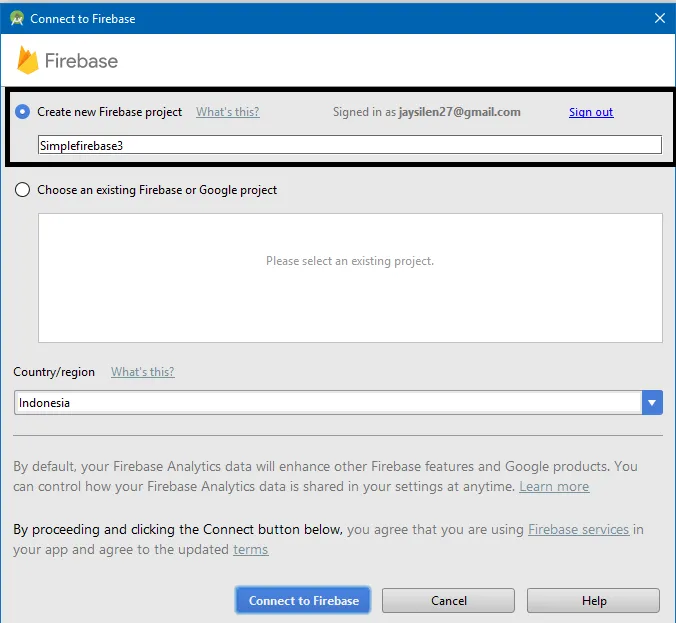Expand the Indonesia country dropdown arrow
676x623 pixels.
coord(652,403)
